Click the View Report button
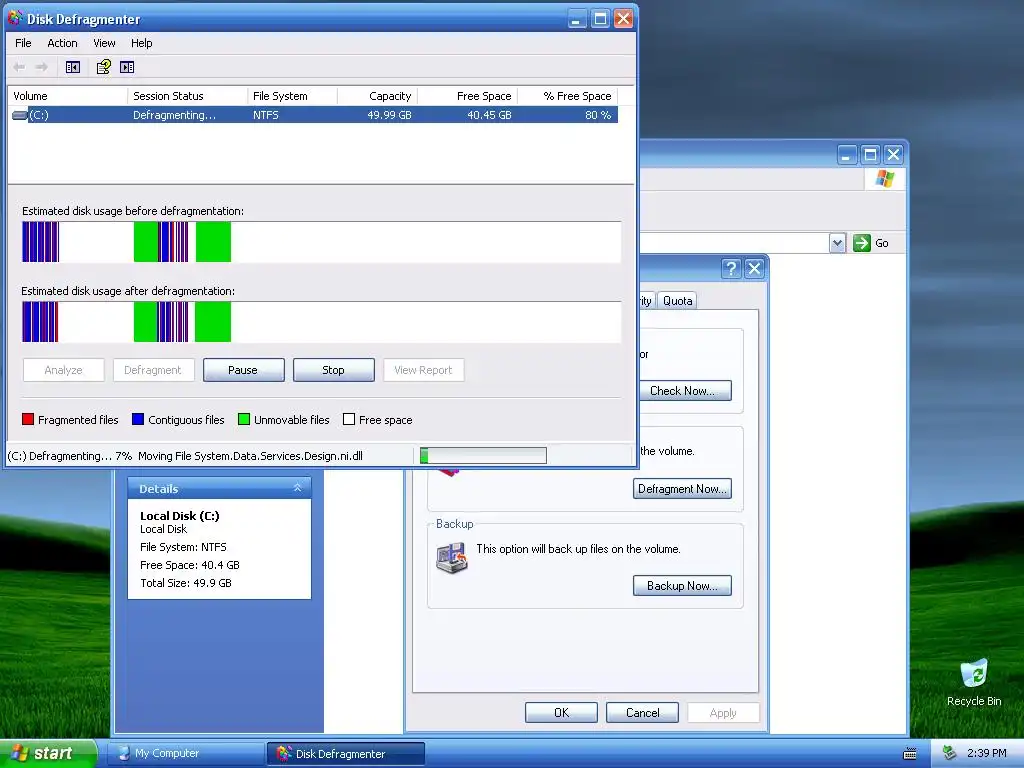This screenshot has height=768, width=1024. [423, 370]
